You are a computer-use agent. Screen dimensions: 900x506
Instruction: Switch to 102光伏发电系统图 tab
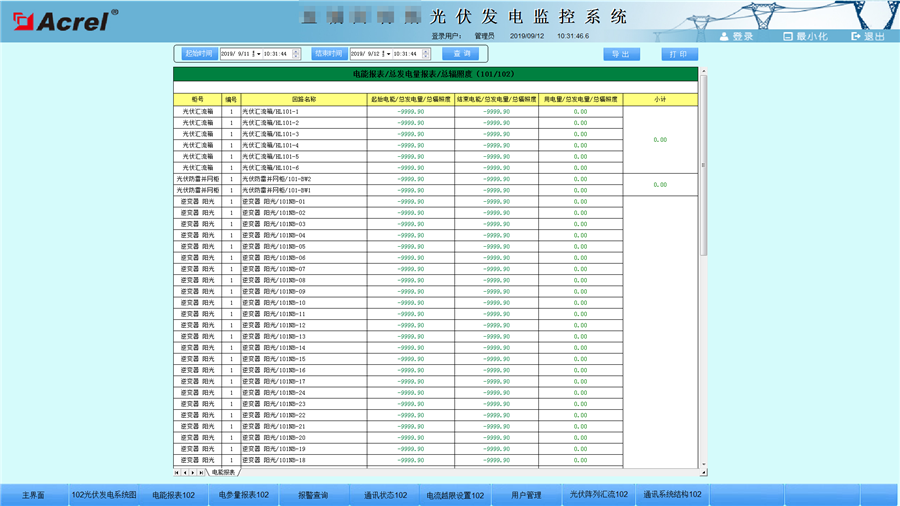tap(104, 495)
